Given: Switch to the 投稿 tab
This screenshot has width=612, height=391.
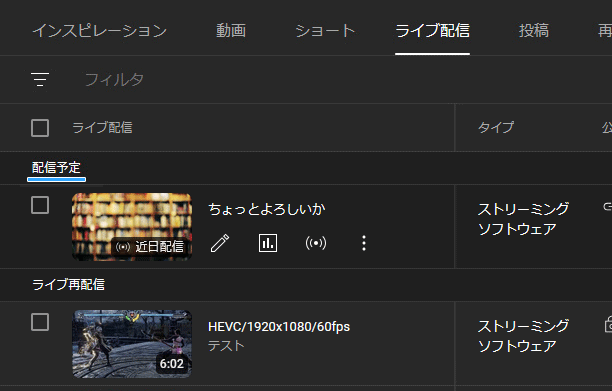Looking at the screenshot, I should tap(534, 30).
